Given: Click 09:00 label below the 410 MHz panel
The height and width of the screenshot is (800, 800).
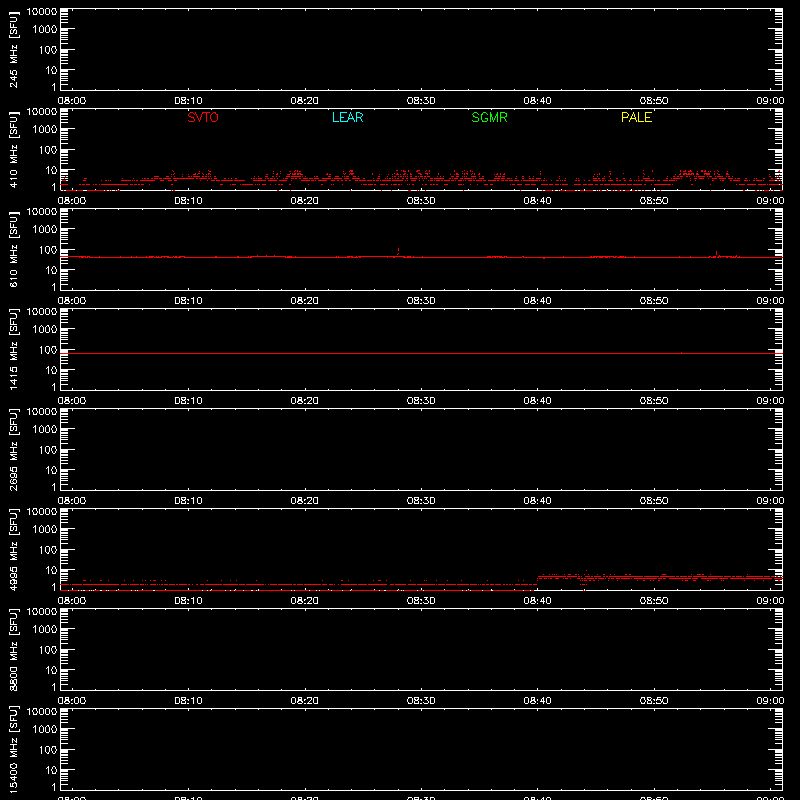Looking at the screenshot, I should [770, 201].
